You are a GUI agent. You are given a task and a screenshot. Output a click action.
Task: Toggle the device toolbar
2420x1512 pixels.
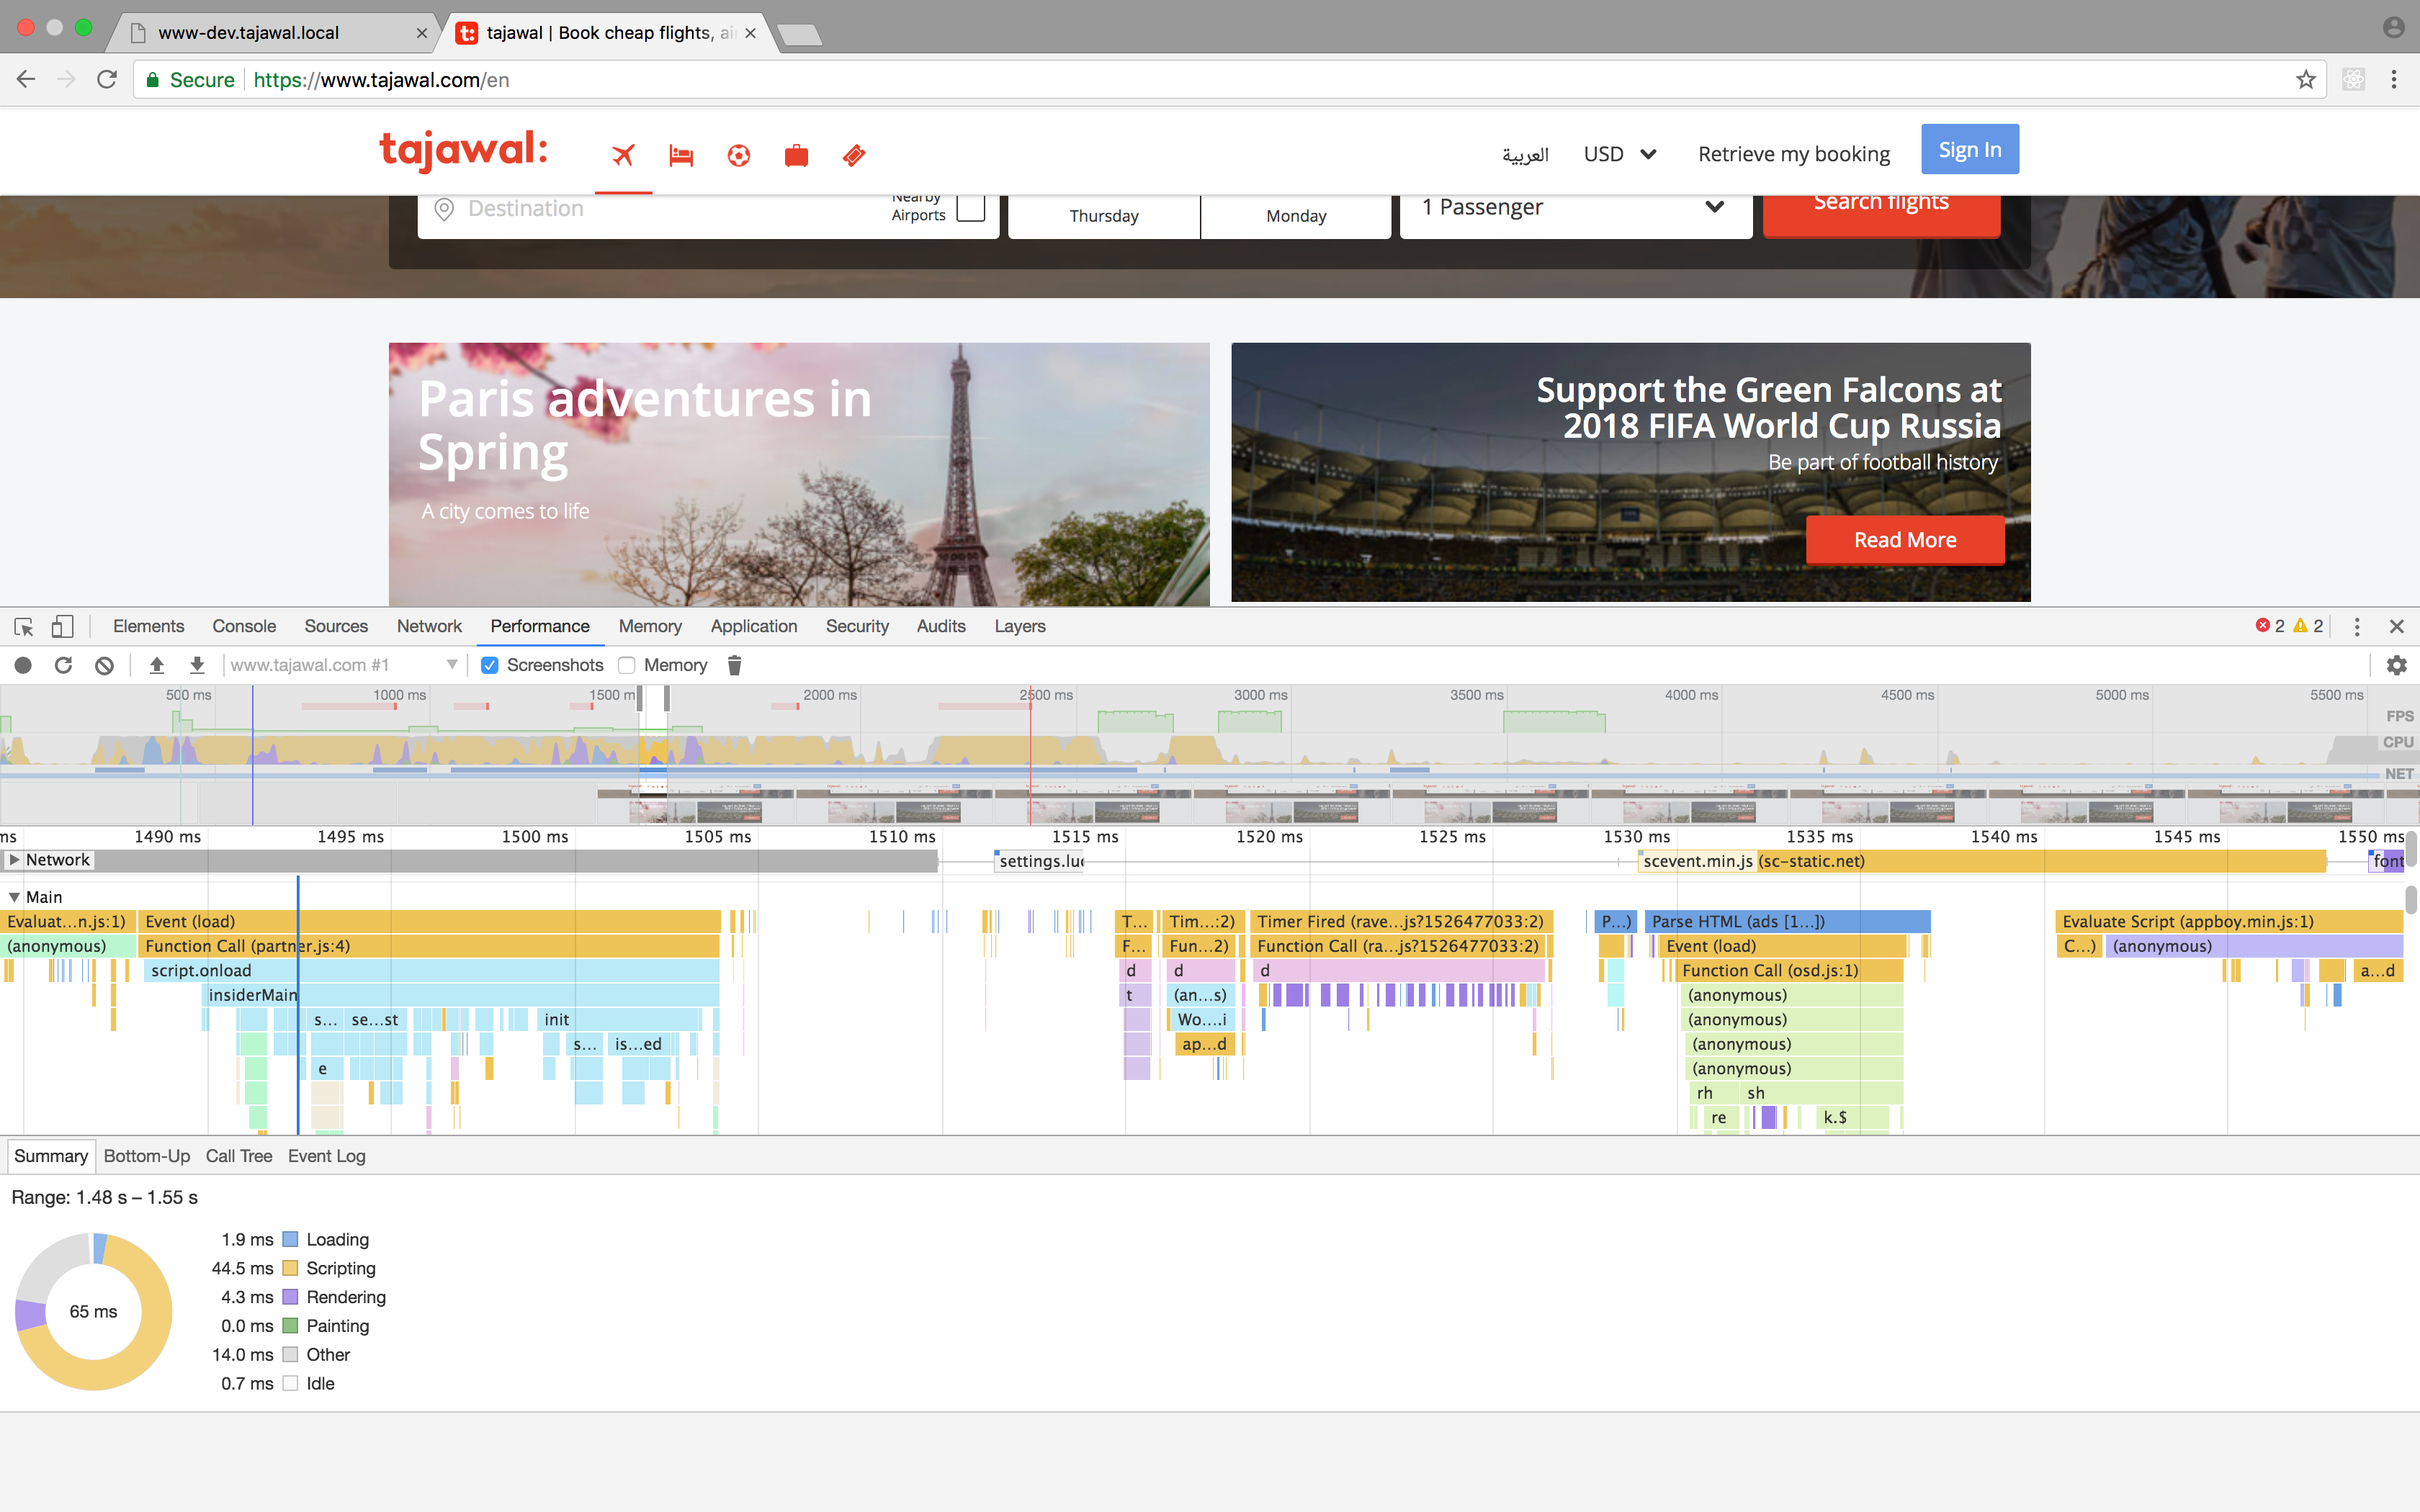tap(62, 626)
